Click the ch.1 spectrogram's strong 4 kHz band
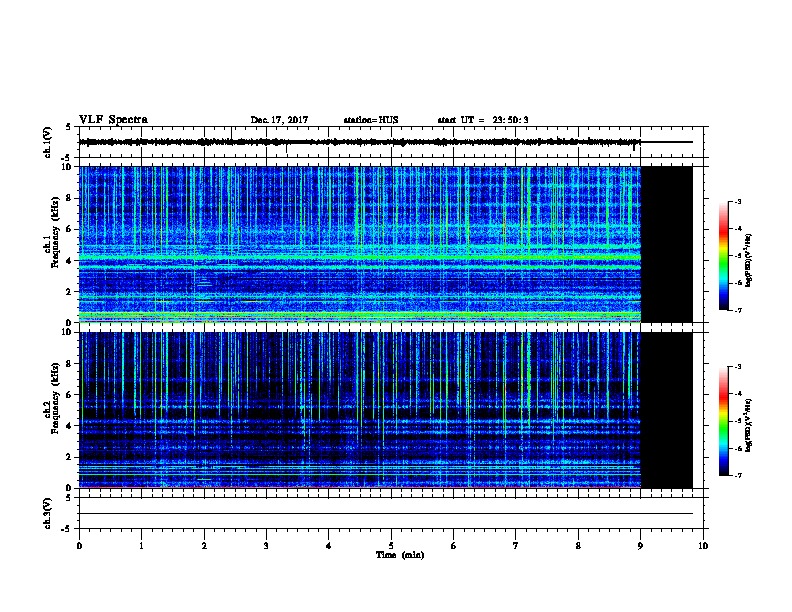Image resolution: width=792 pixels, height=612 pixels. (x=360, y=258)
